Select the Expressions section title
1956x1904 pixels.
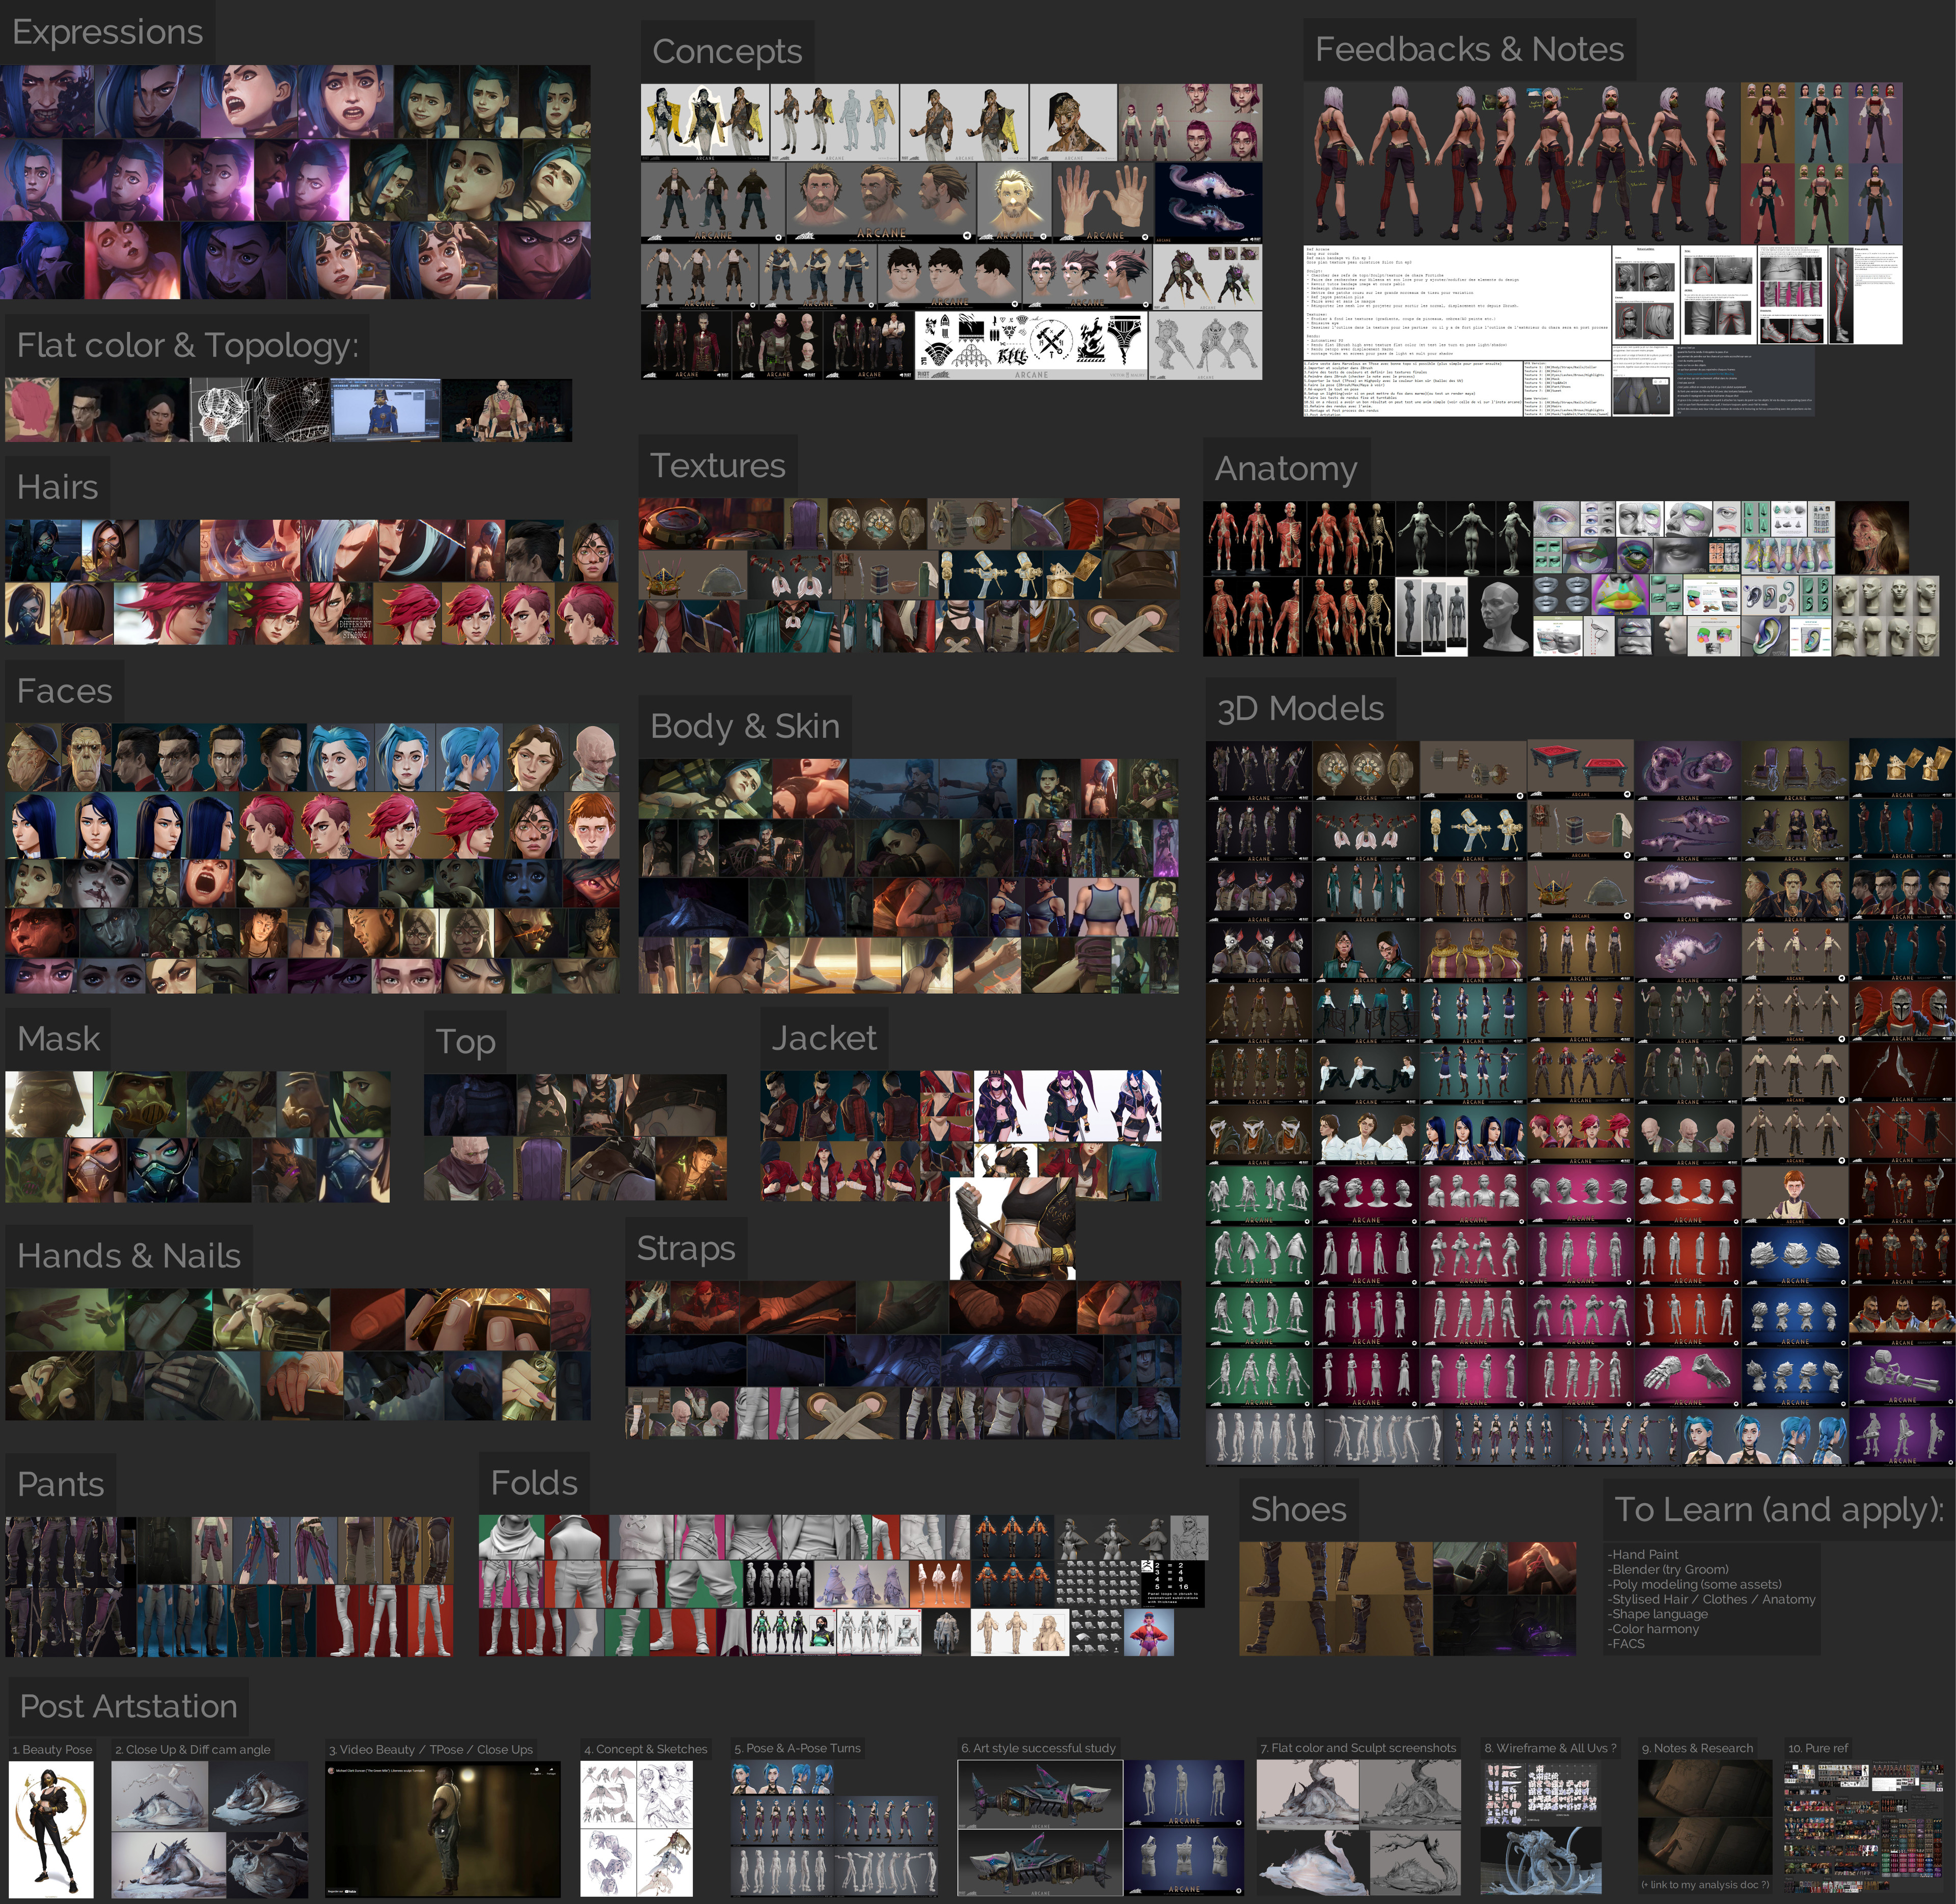click(x=107, y=31)
